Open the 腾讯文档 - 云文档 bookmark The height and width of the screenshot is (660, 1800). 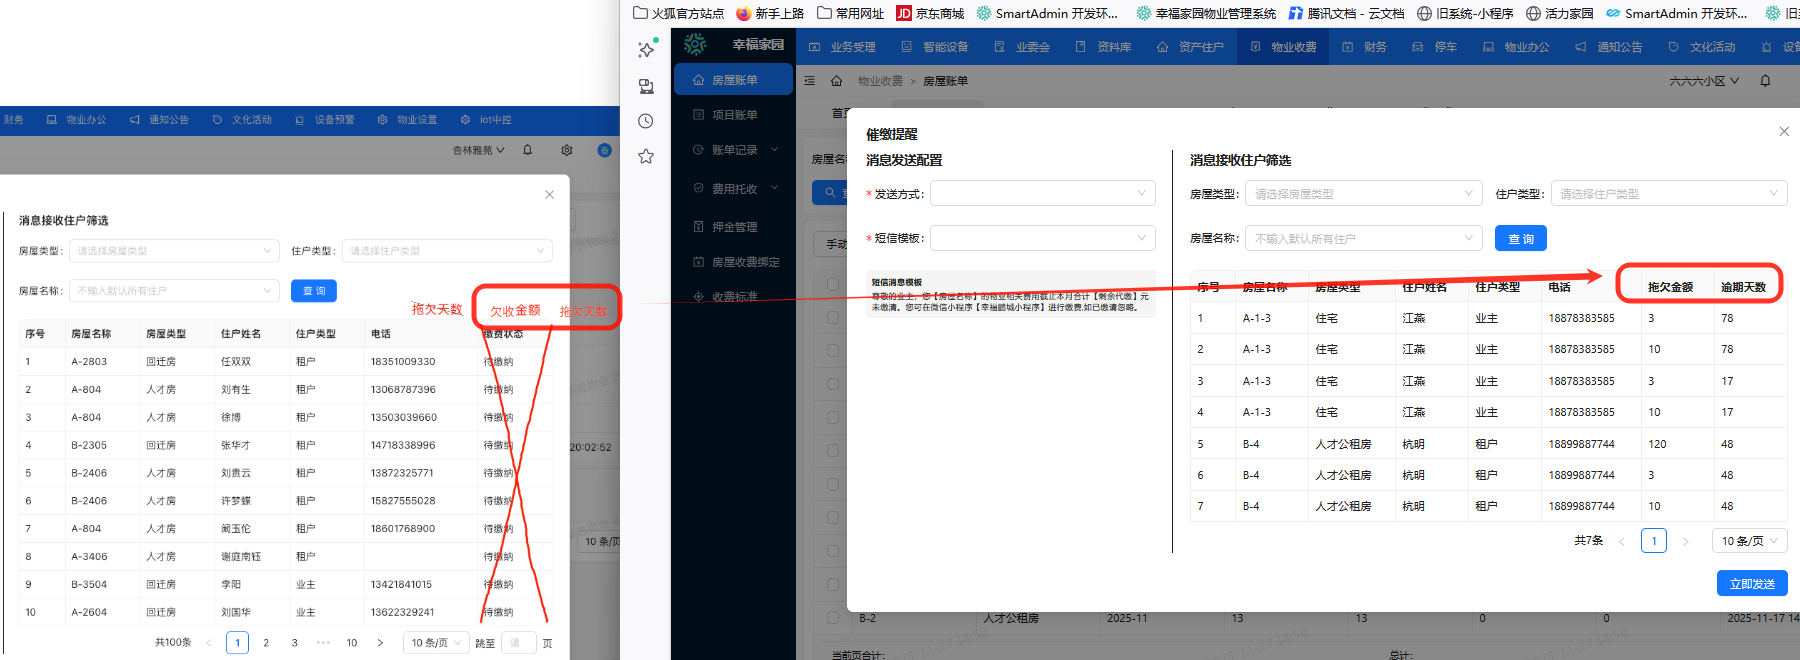(x=1346, y=13)
